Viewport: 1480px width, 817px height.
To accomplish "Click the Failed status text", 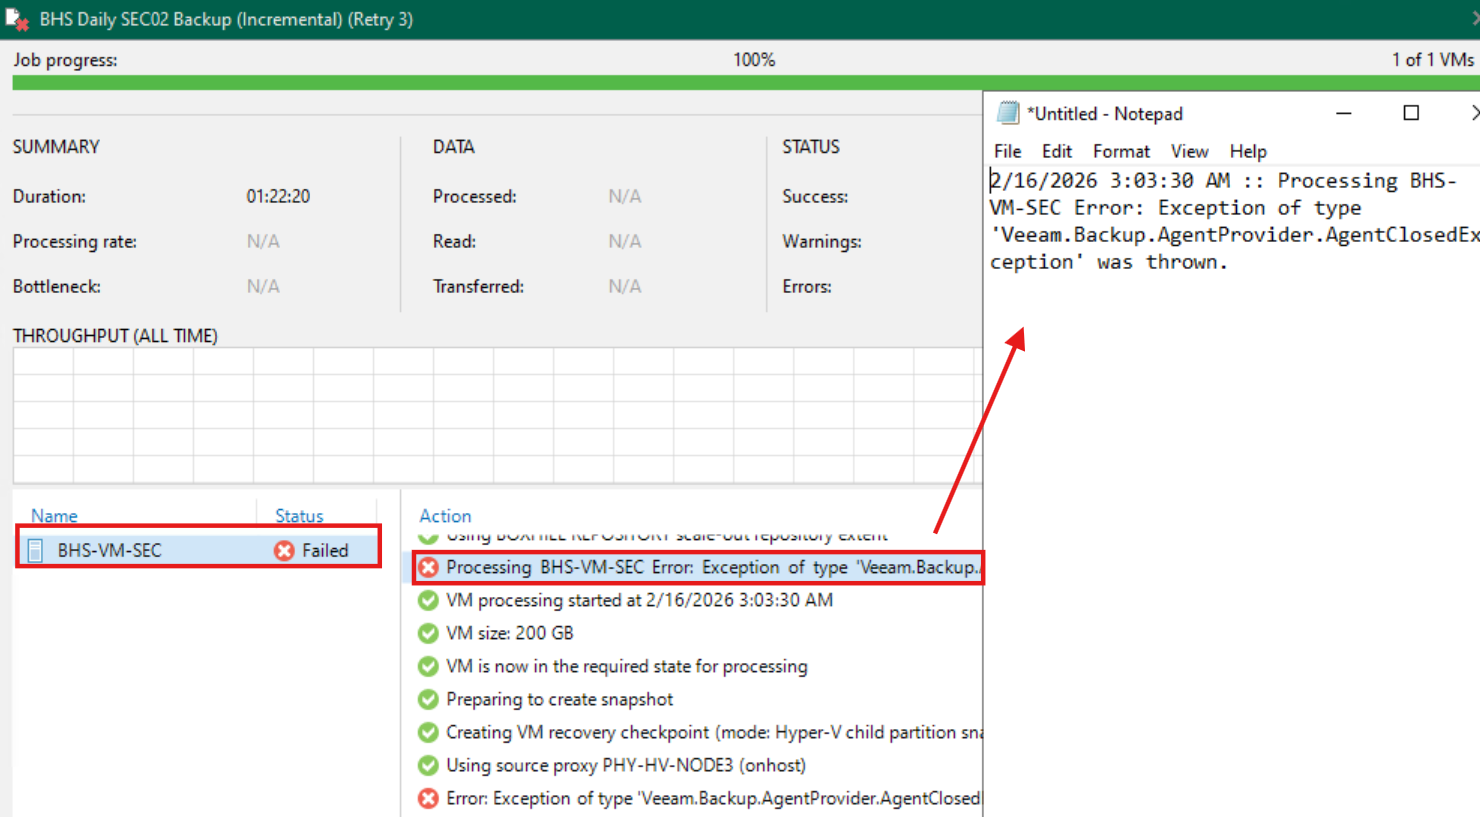I will click(325, 550).
